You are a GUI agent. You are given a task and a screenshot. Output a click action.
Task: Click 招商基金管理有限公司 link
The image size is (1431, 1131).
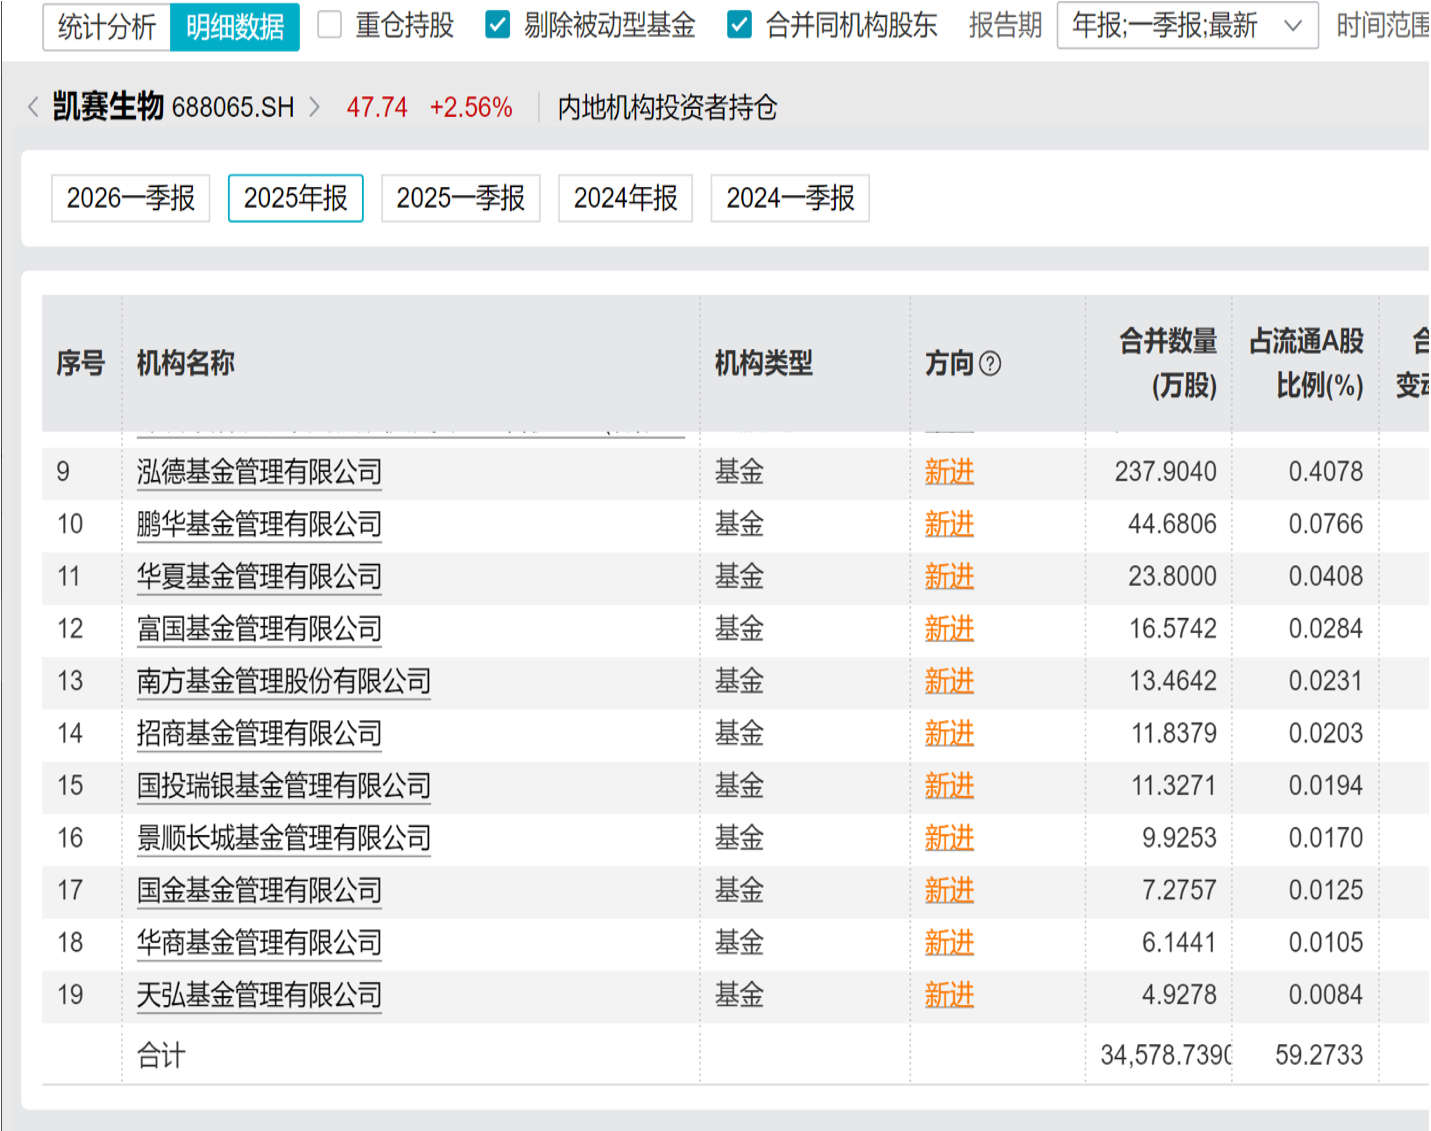[x=260, y=733]
